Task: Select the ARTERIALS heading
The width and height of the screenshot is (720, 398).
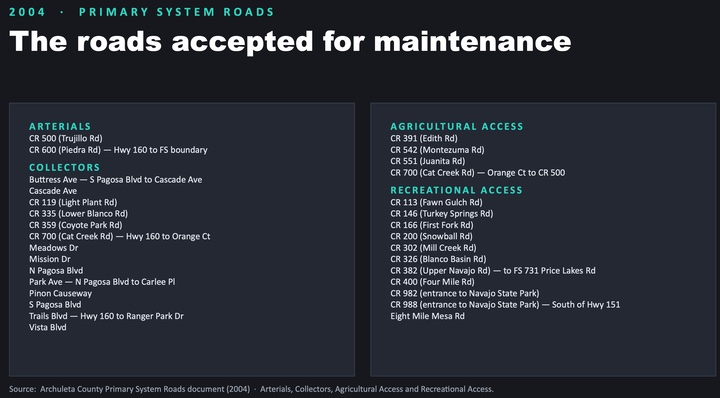Action: 60,127
